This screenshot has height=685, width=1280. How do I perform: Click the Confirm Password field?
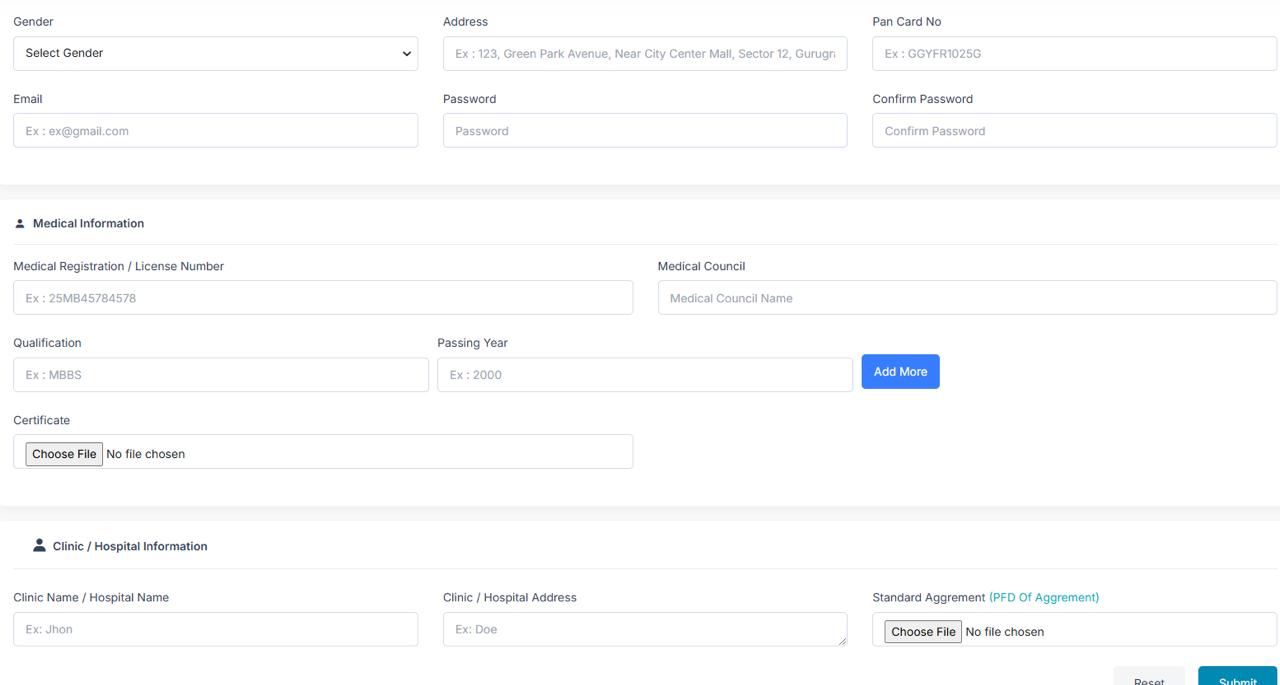click(x=1074, y=131)
